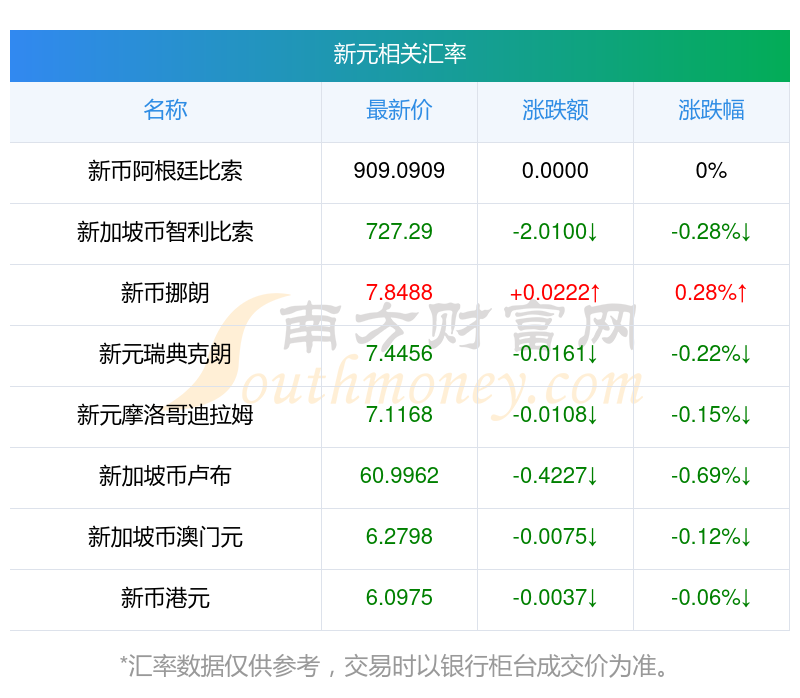
Task: Click the 新加坡币智利比索 row name
Action: tap(165, 232)
